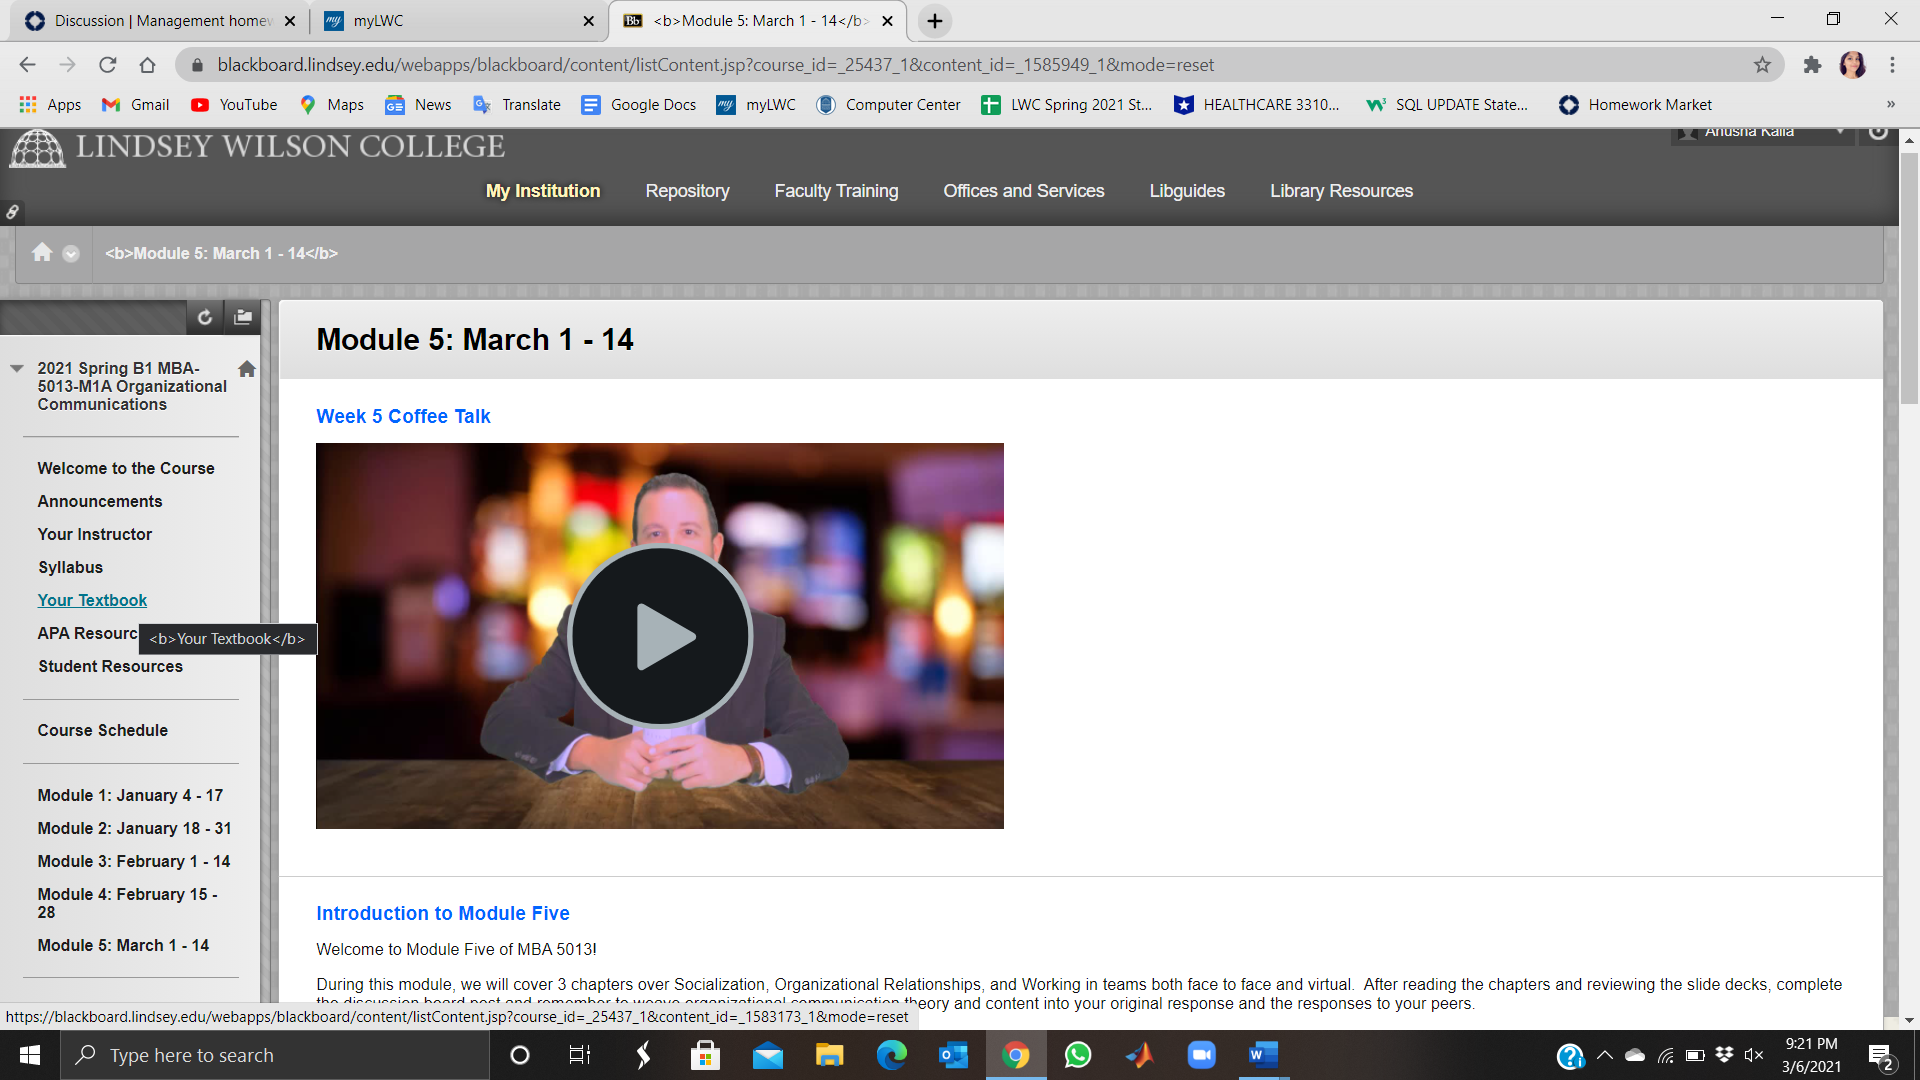
Task: Click the breadcrumb home icon
Action: pos(42,253)
